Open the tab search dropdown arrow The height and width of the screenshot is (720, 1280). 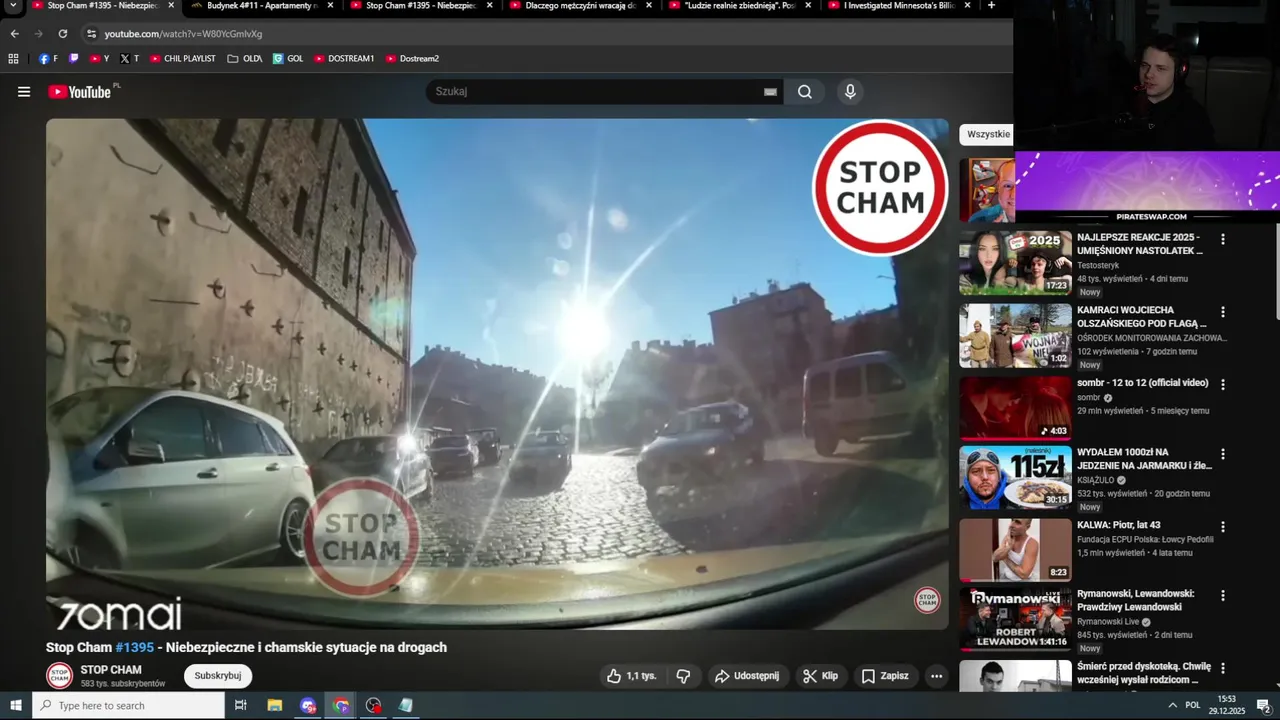[13, 6]
